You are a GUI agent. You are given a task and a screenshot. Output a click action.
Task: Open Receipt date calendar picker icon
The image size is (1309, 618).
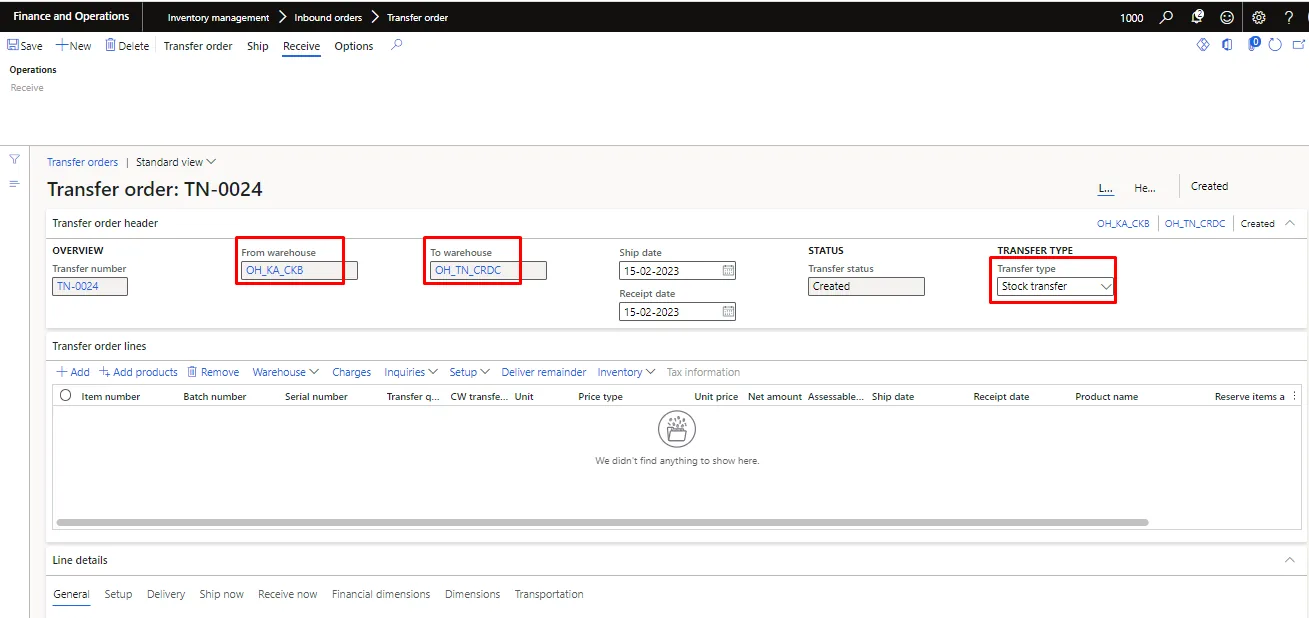click(x=728, y=312)
